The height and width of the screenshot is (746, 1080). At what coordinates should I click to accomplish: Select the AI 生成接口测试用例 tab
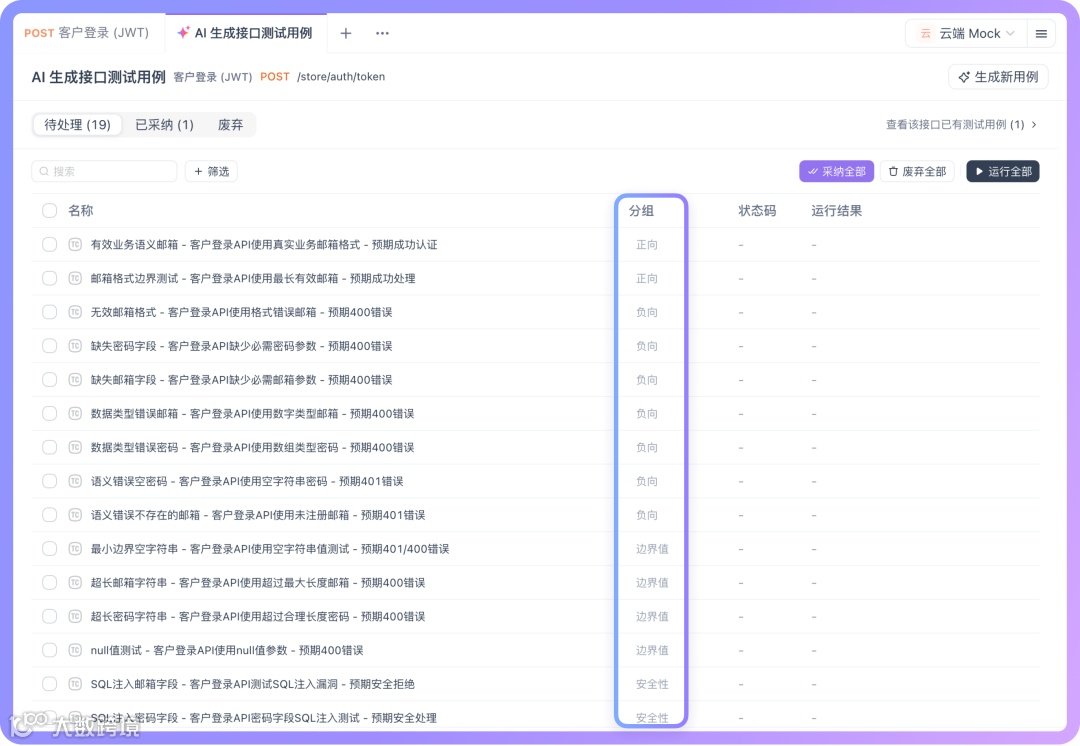point(246,33)
